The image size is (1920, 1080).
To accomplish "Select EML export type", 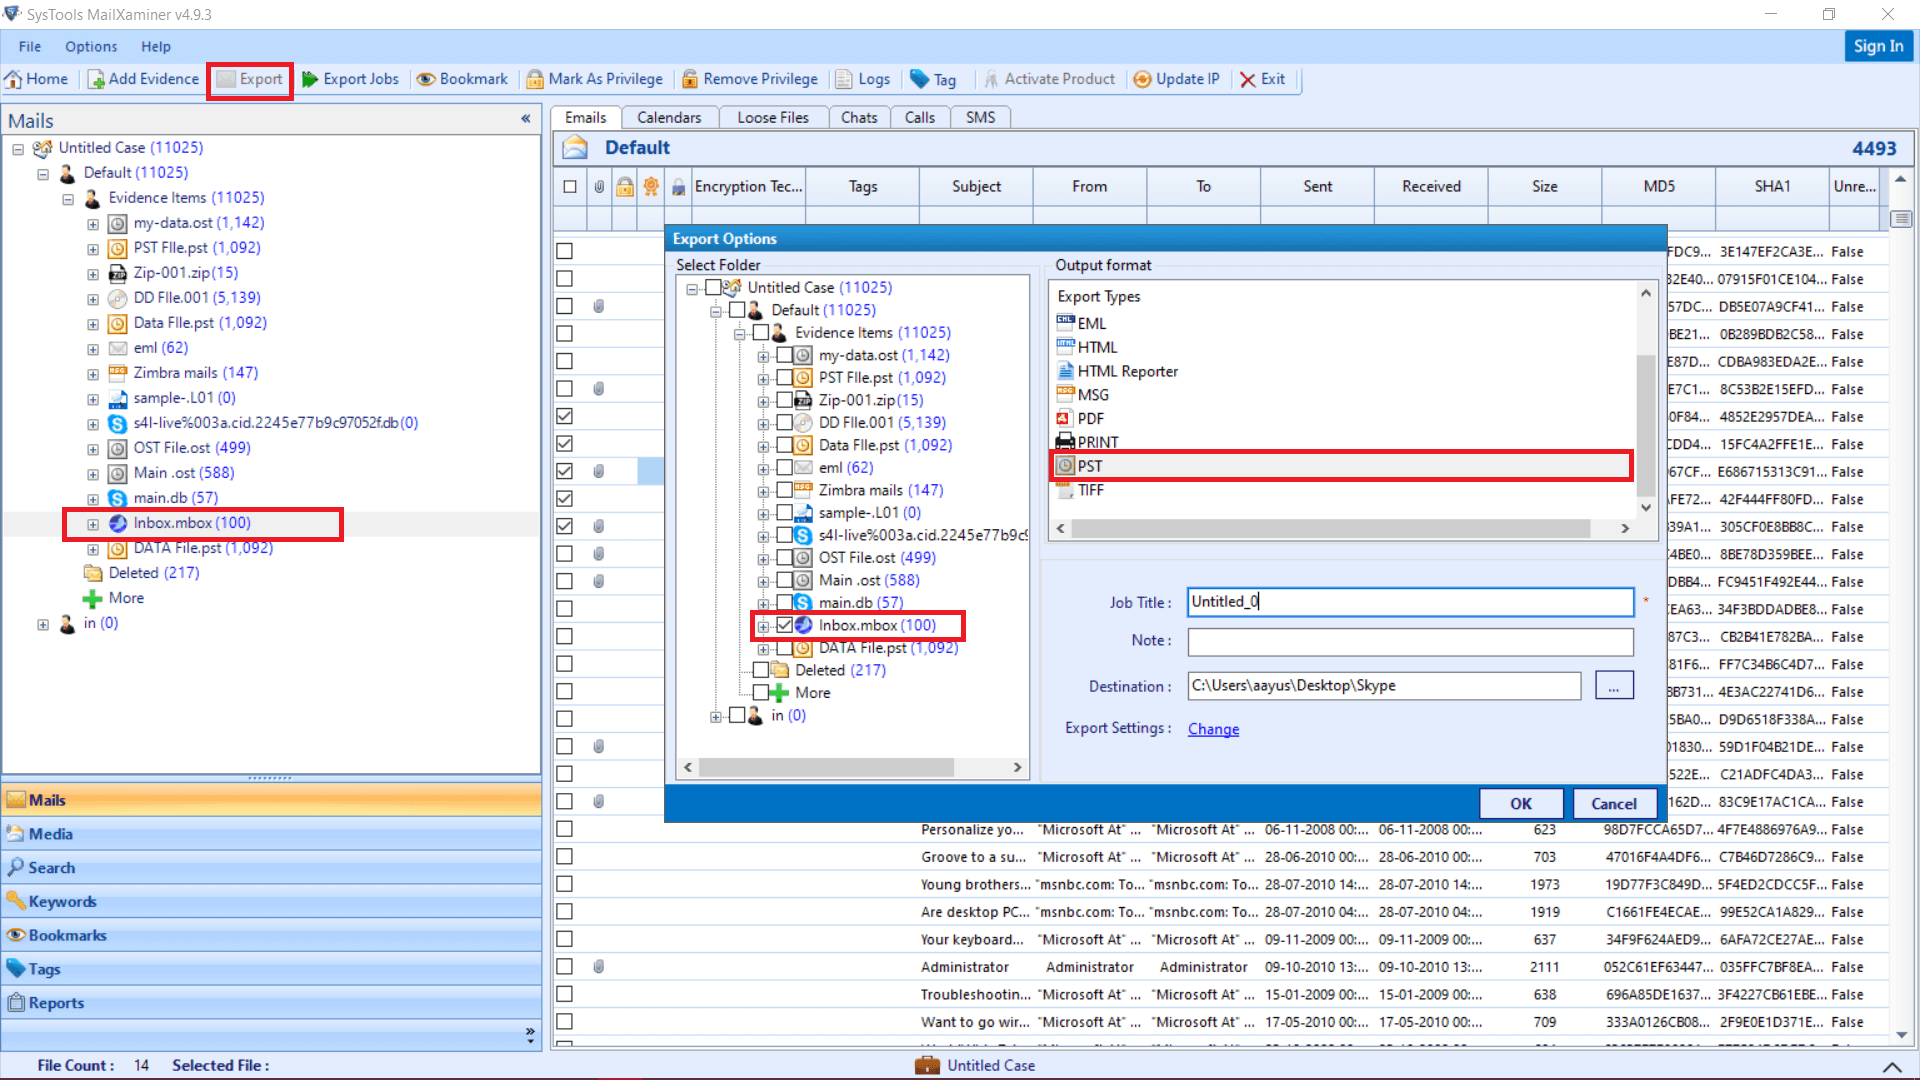I will [1091, 323].
